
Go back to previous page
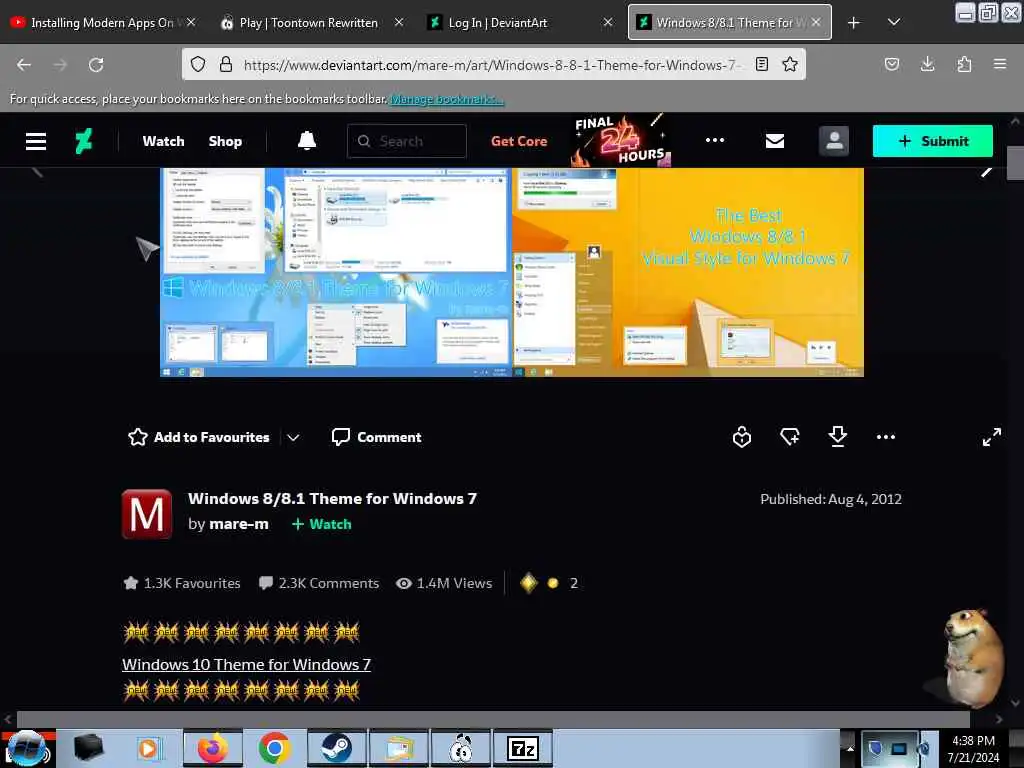pos(24,65)
